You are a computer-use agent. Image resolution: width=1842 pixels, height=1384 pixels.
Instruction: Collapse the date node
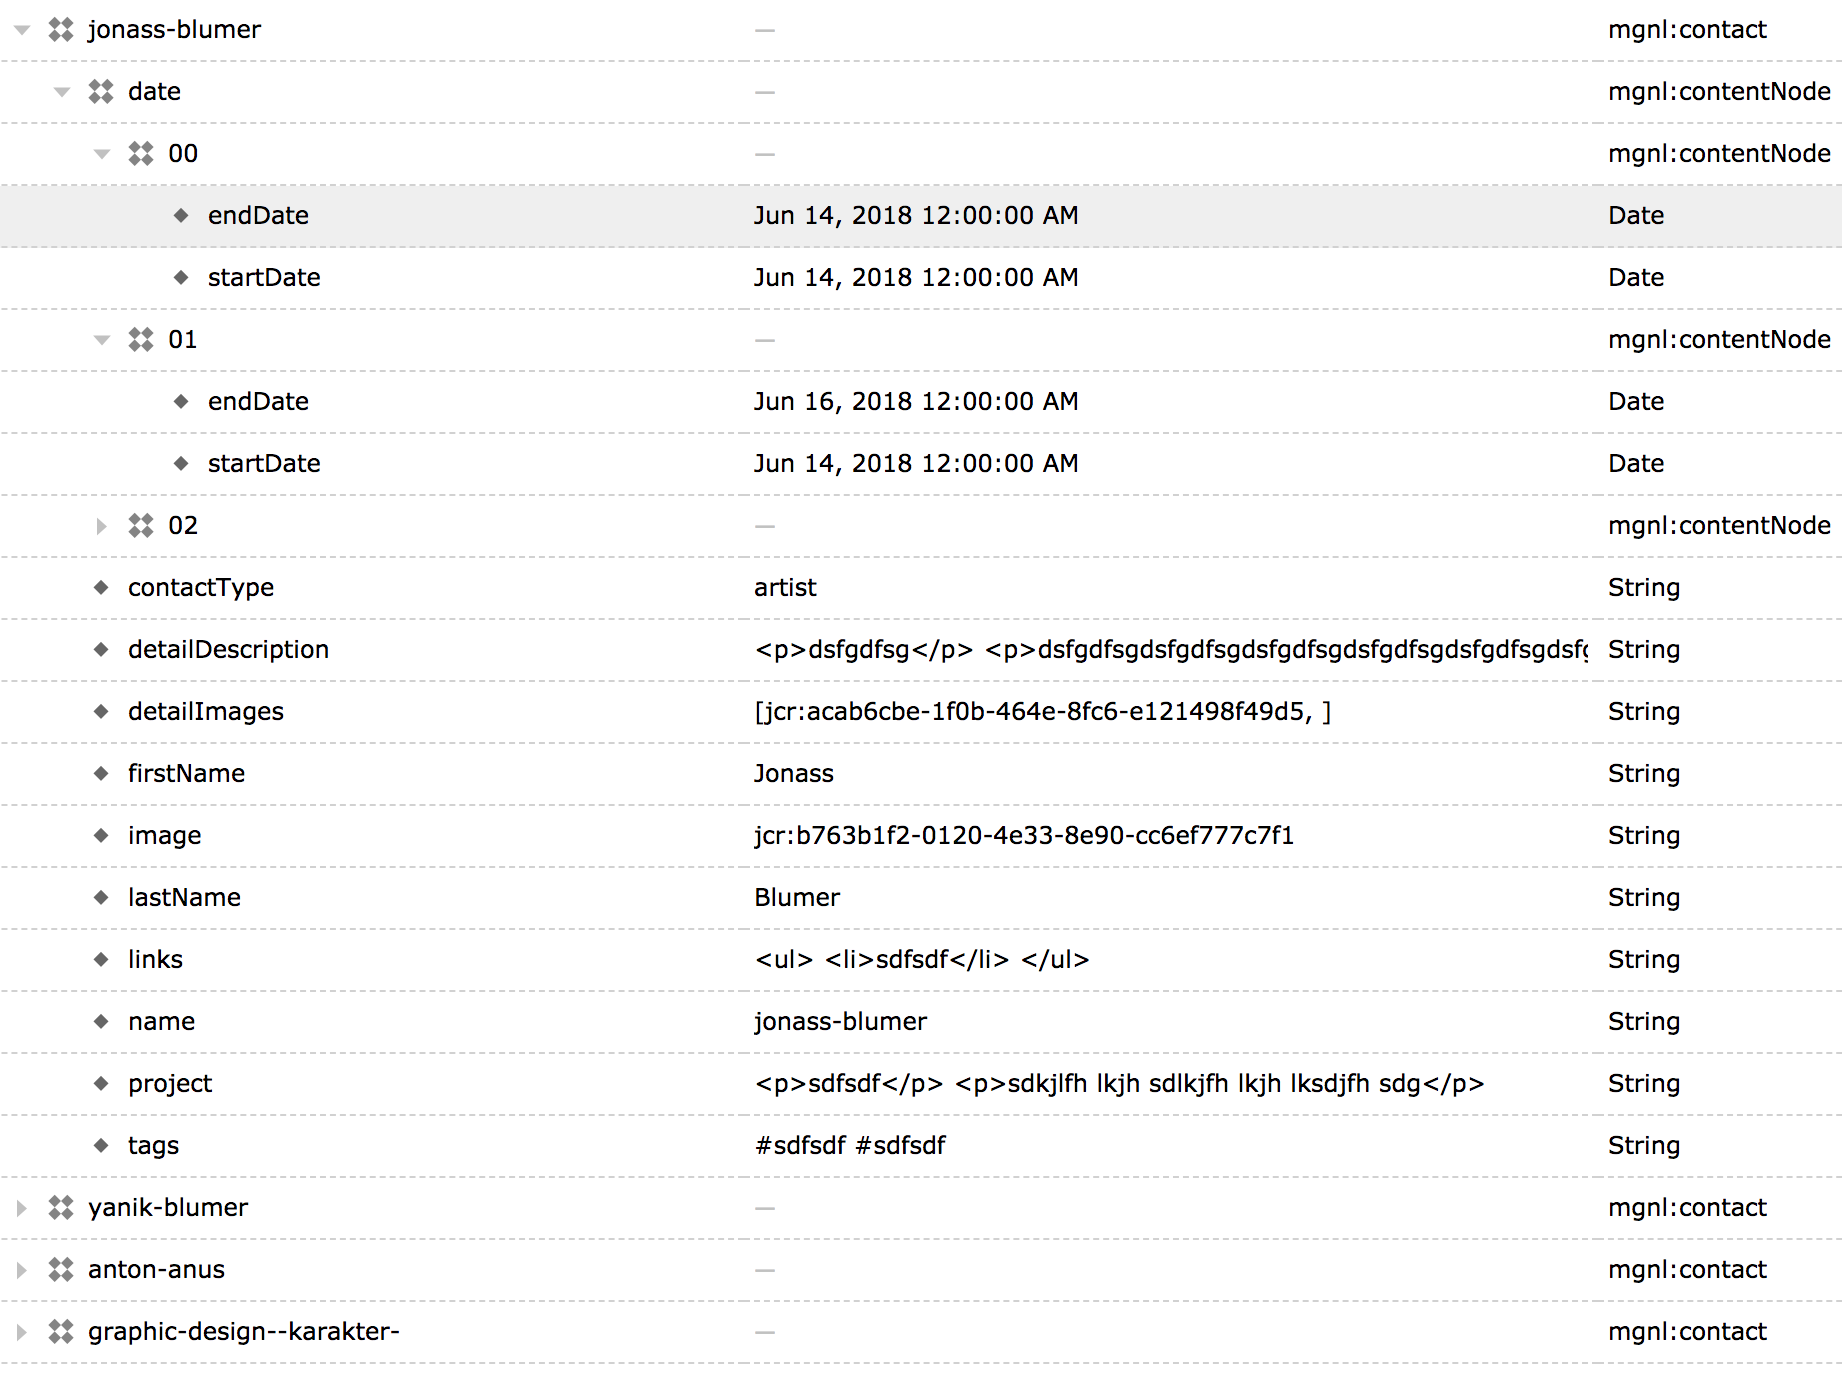pos(62,92)
